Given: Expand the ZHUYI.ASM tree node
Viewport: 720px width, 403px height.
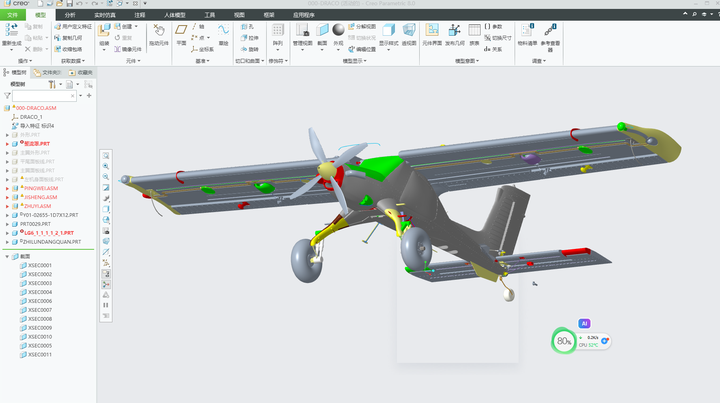Looking at the screenshot, I should (7, 206).
